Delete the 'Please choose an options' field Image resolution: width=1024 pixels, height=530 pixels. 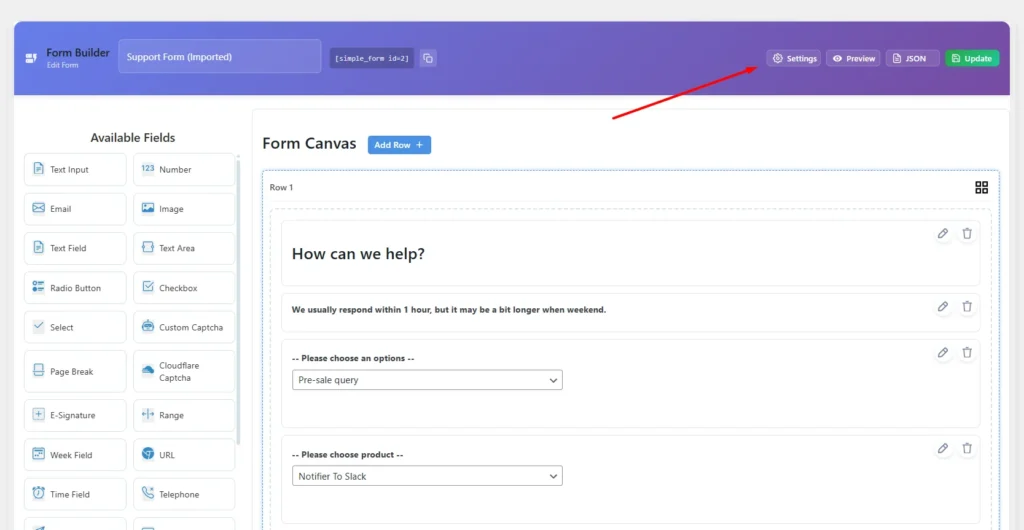pos(967,352)
